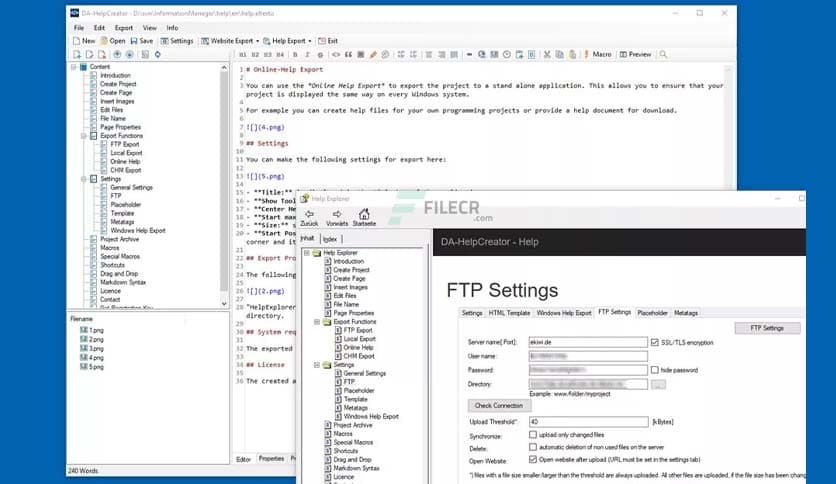
Task: Switch to the Placeholder tab
Action: [652, 313]
